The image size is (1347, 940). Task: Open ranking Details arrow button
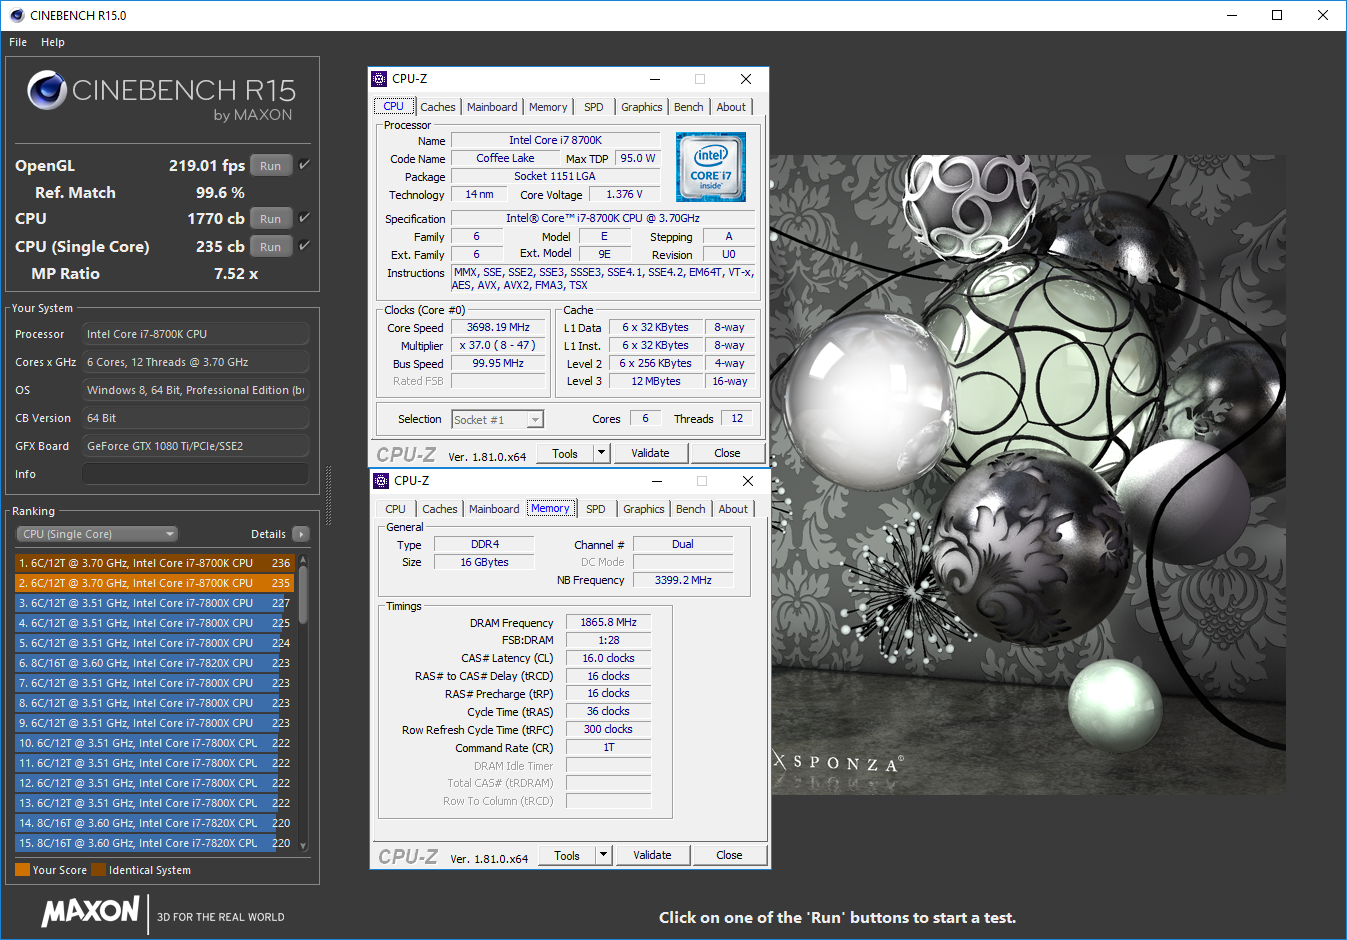pos(301,534)
